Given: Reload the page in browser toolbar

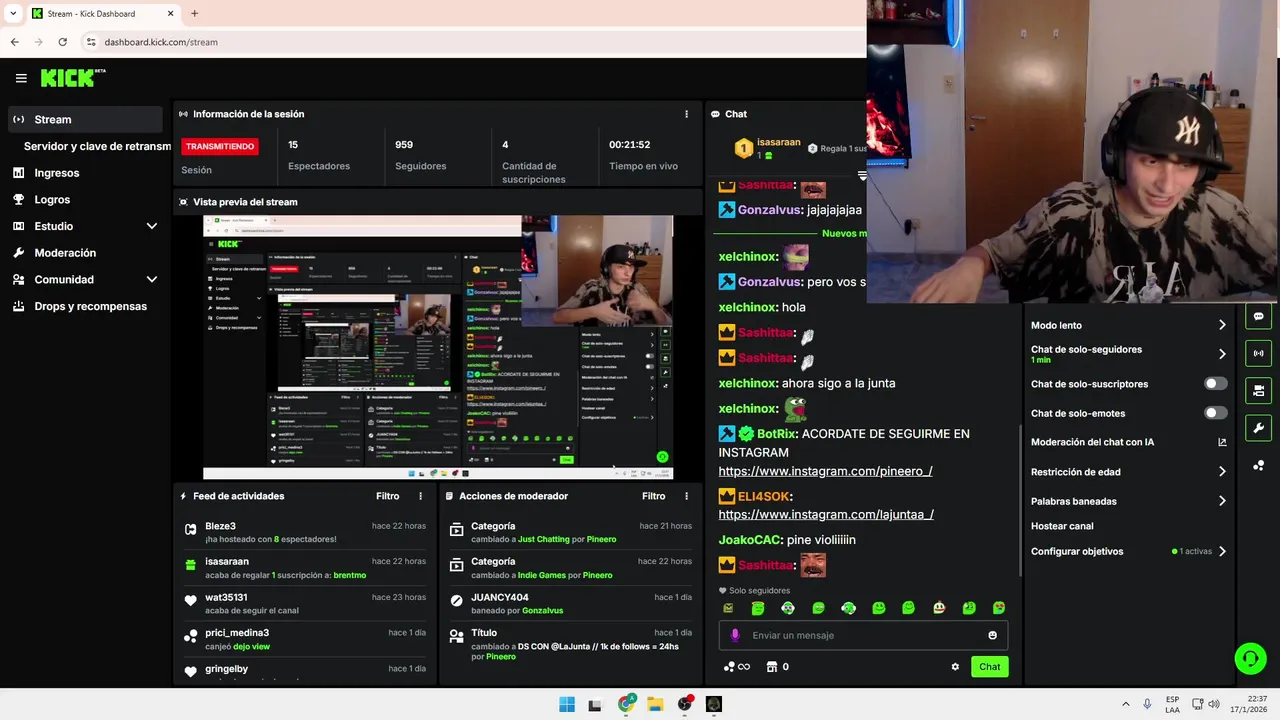Looking at the screenshot, I should [x=62, y=42].
